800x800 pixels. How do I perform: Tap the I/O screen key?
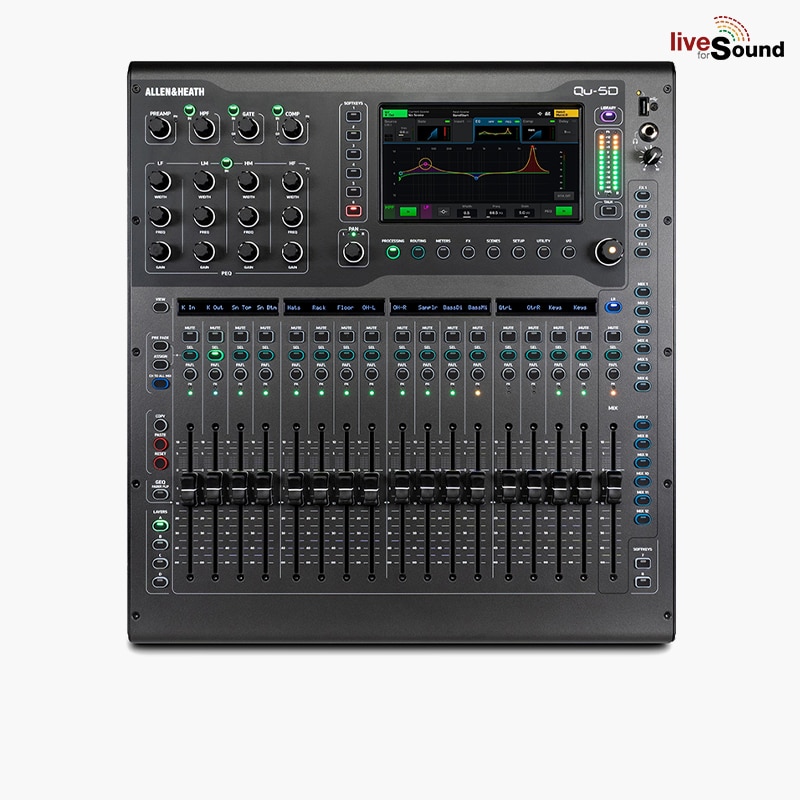click(x=568, y=252)
